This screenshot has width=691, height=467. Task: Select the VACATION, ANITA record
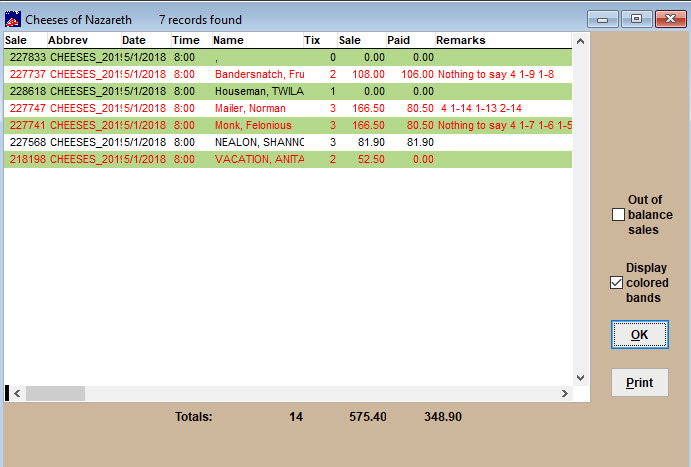click(258, 160)
